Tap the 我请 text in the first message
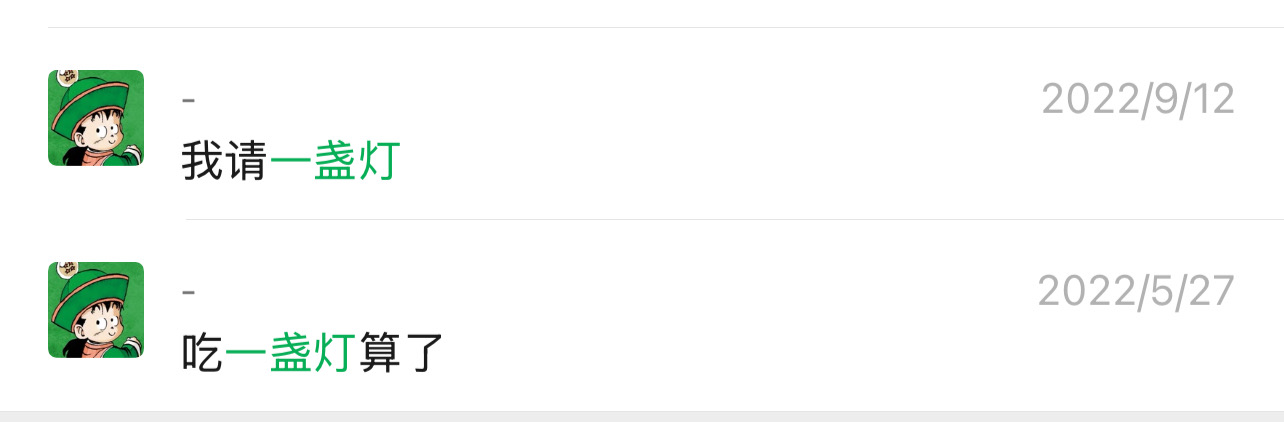1284x422 pixels. coord(224,162)
